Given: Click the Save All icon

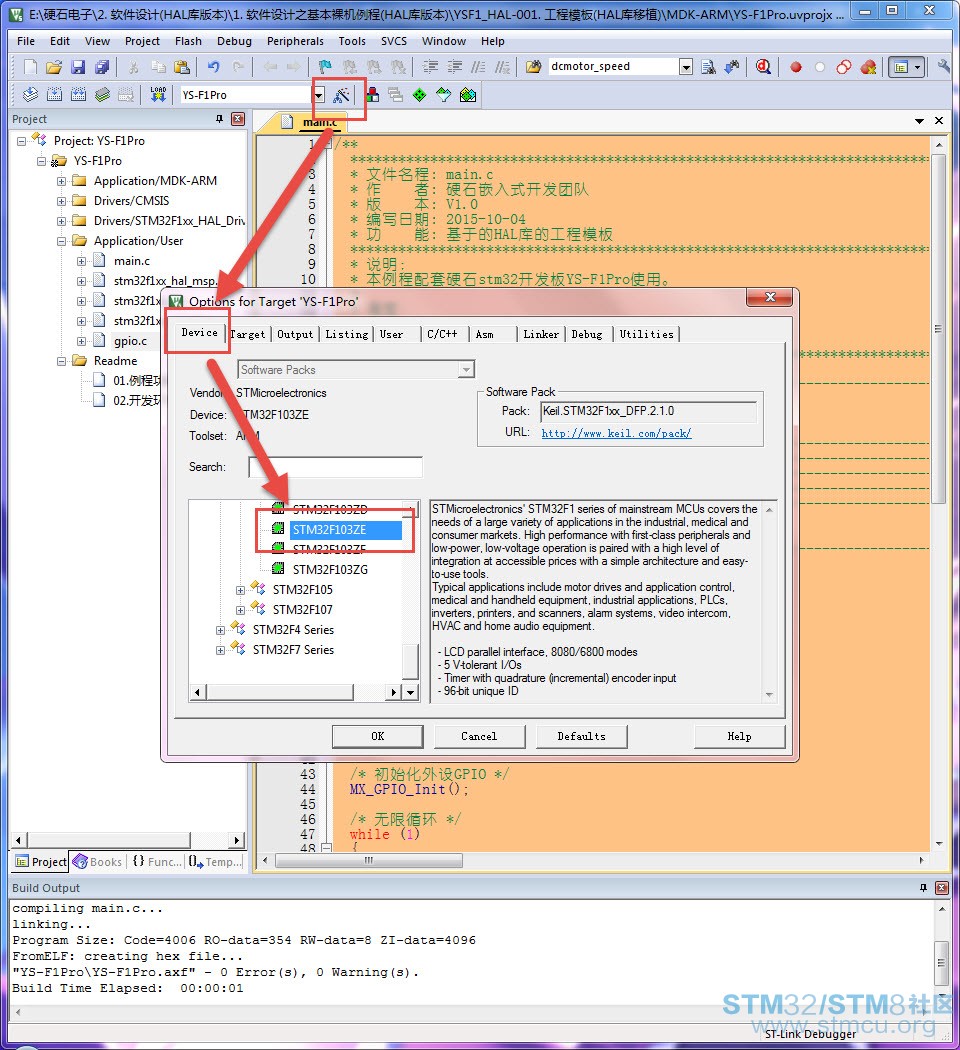Looking at the screenshot, I should [102, 66].
